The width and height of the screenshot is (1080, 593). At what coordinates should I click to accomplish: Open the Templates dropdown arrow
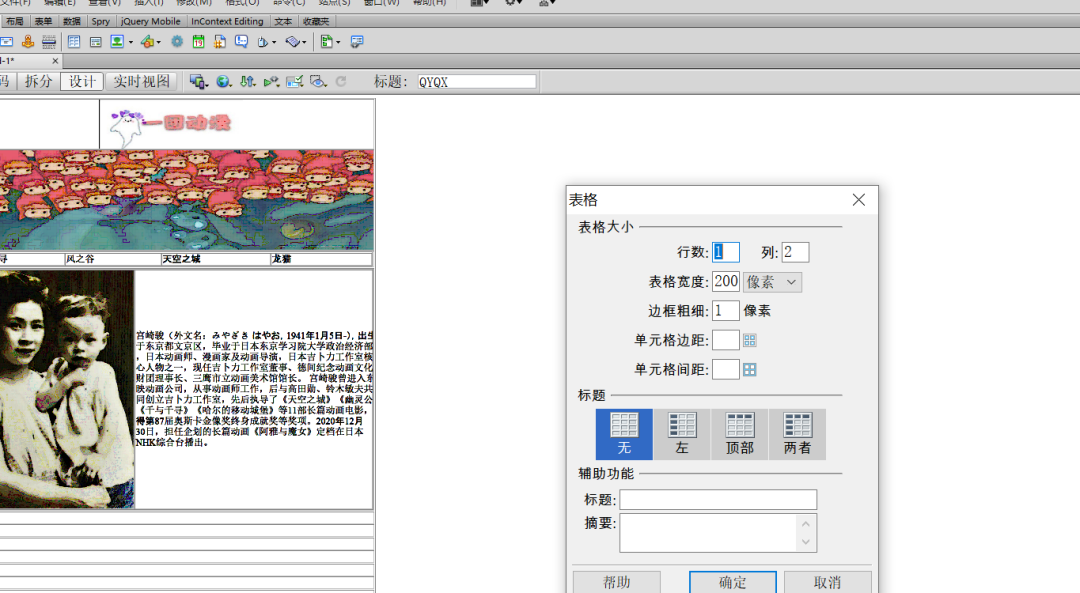[337, 41]
